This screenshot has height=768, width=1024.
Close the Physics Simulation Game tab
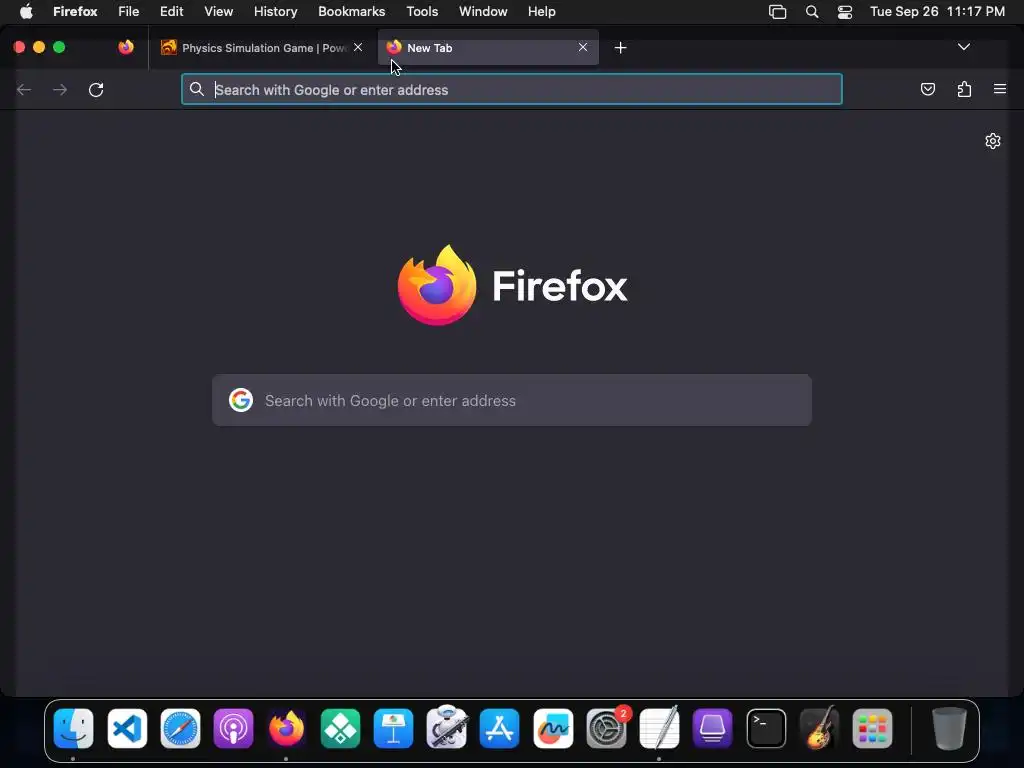point(358,47)
